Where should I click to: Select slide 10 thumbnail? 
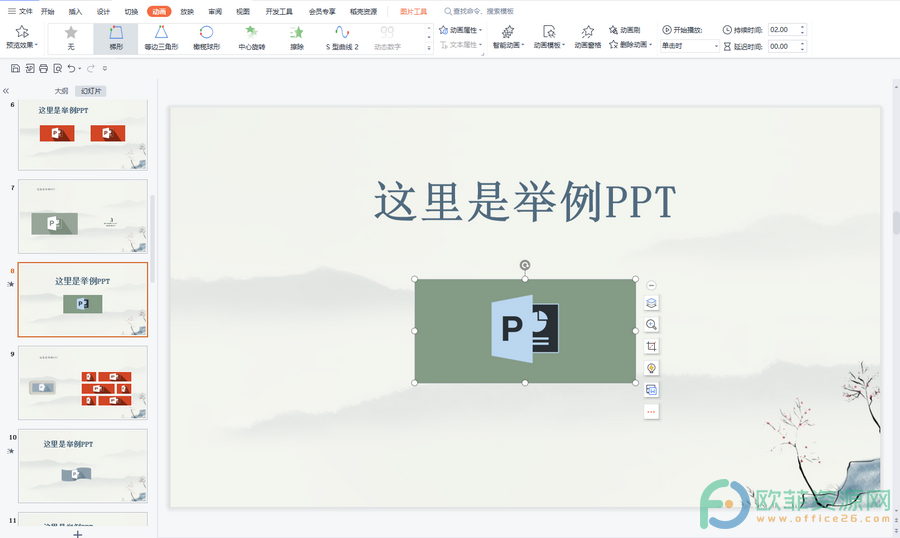tap(83, 466)
